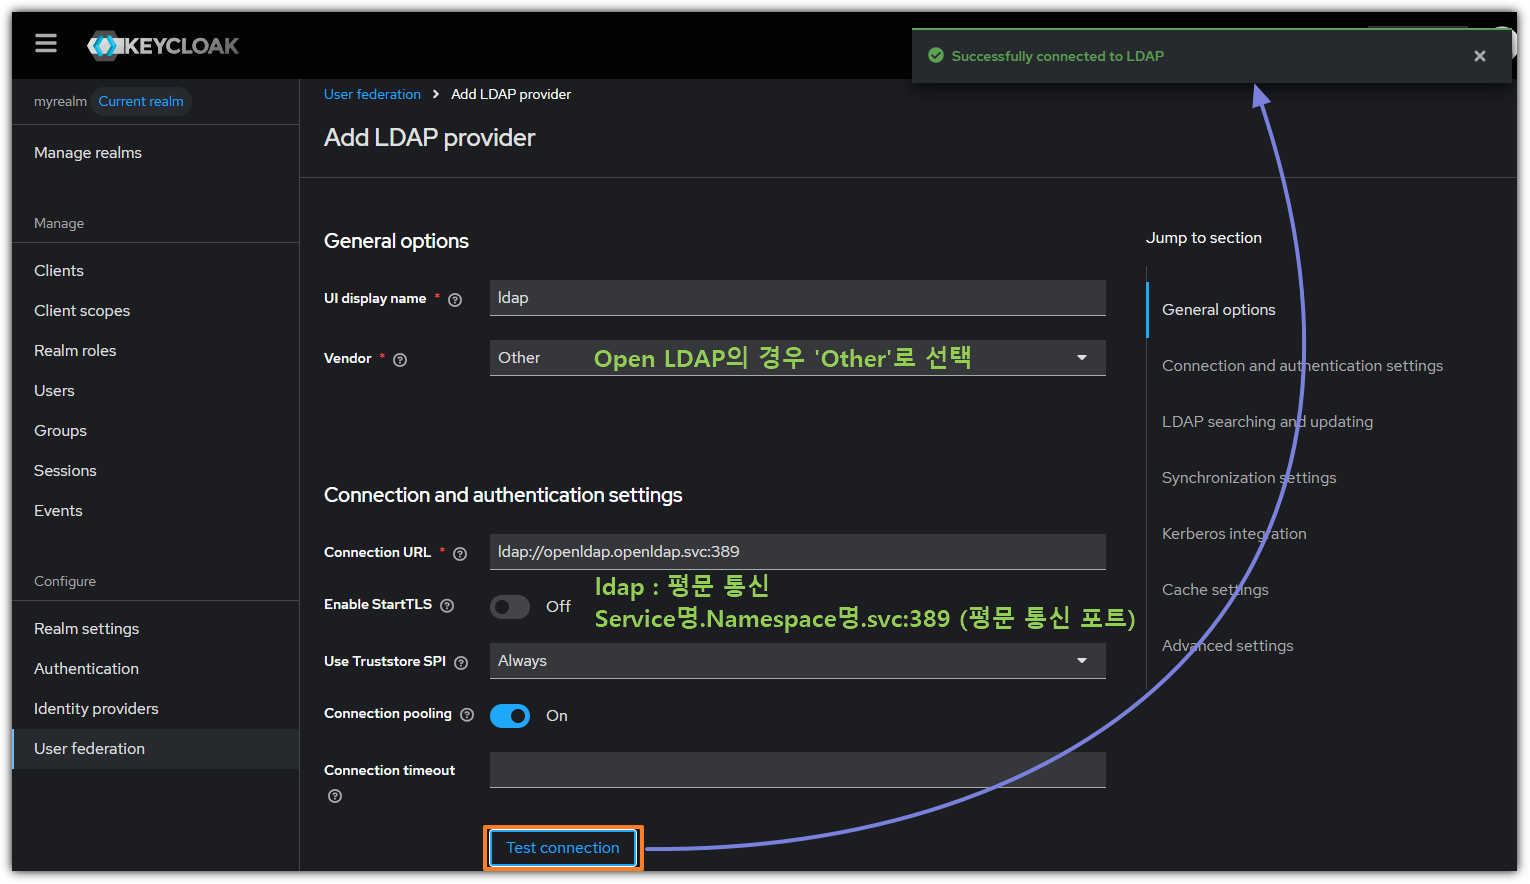Click the Connection timeout input field
Image resolution: width=1530 pixels, height=884 pixels.
[798, 770]
